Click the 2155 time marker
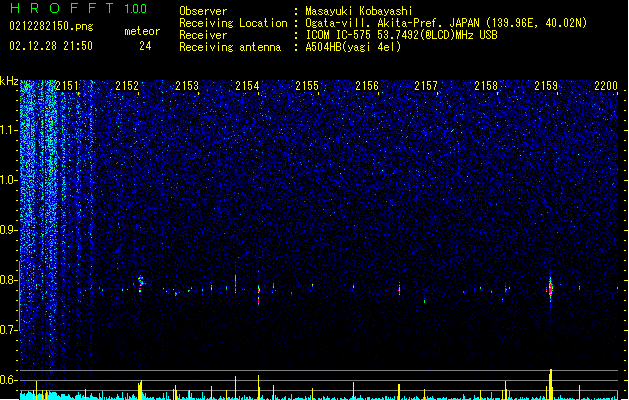 307,86
